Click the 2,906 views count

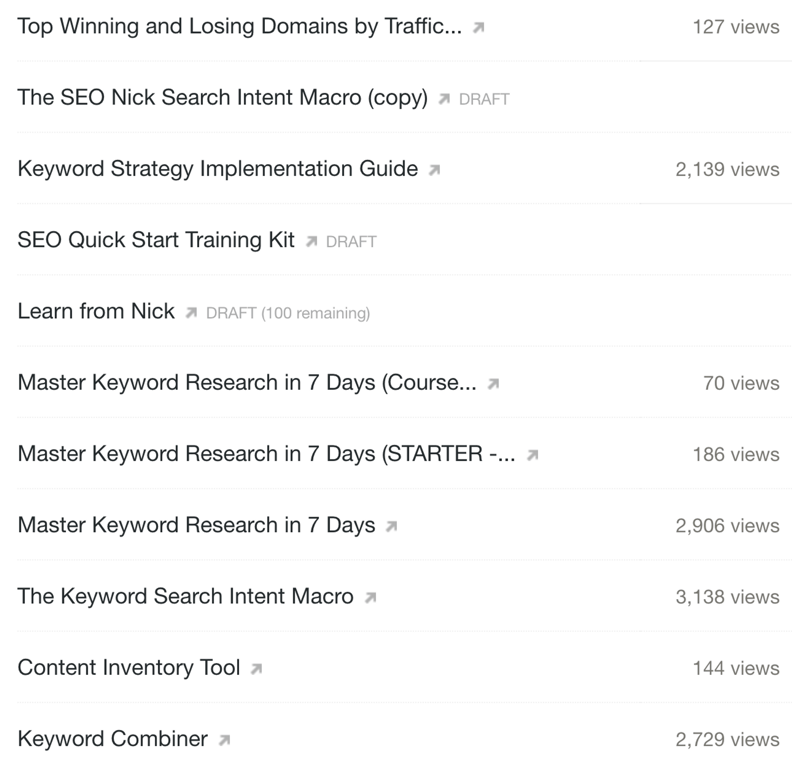click(x=727, y=526)
